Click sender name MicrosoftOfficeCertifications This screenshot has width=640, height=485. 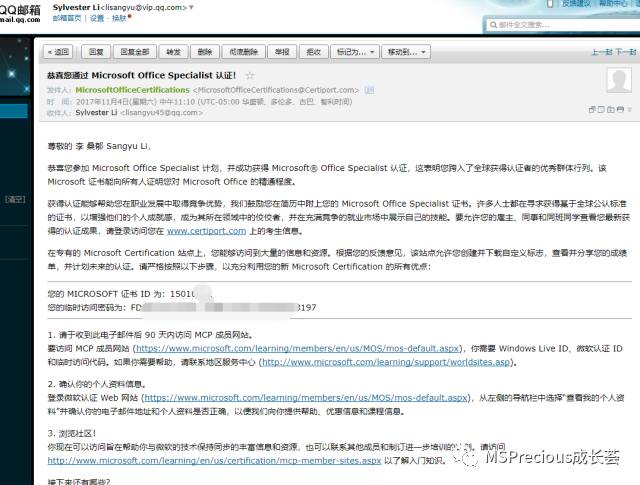pyautogui.click(x=133, y=90)
